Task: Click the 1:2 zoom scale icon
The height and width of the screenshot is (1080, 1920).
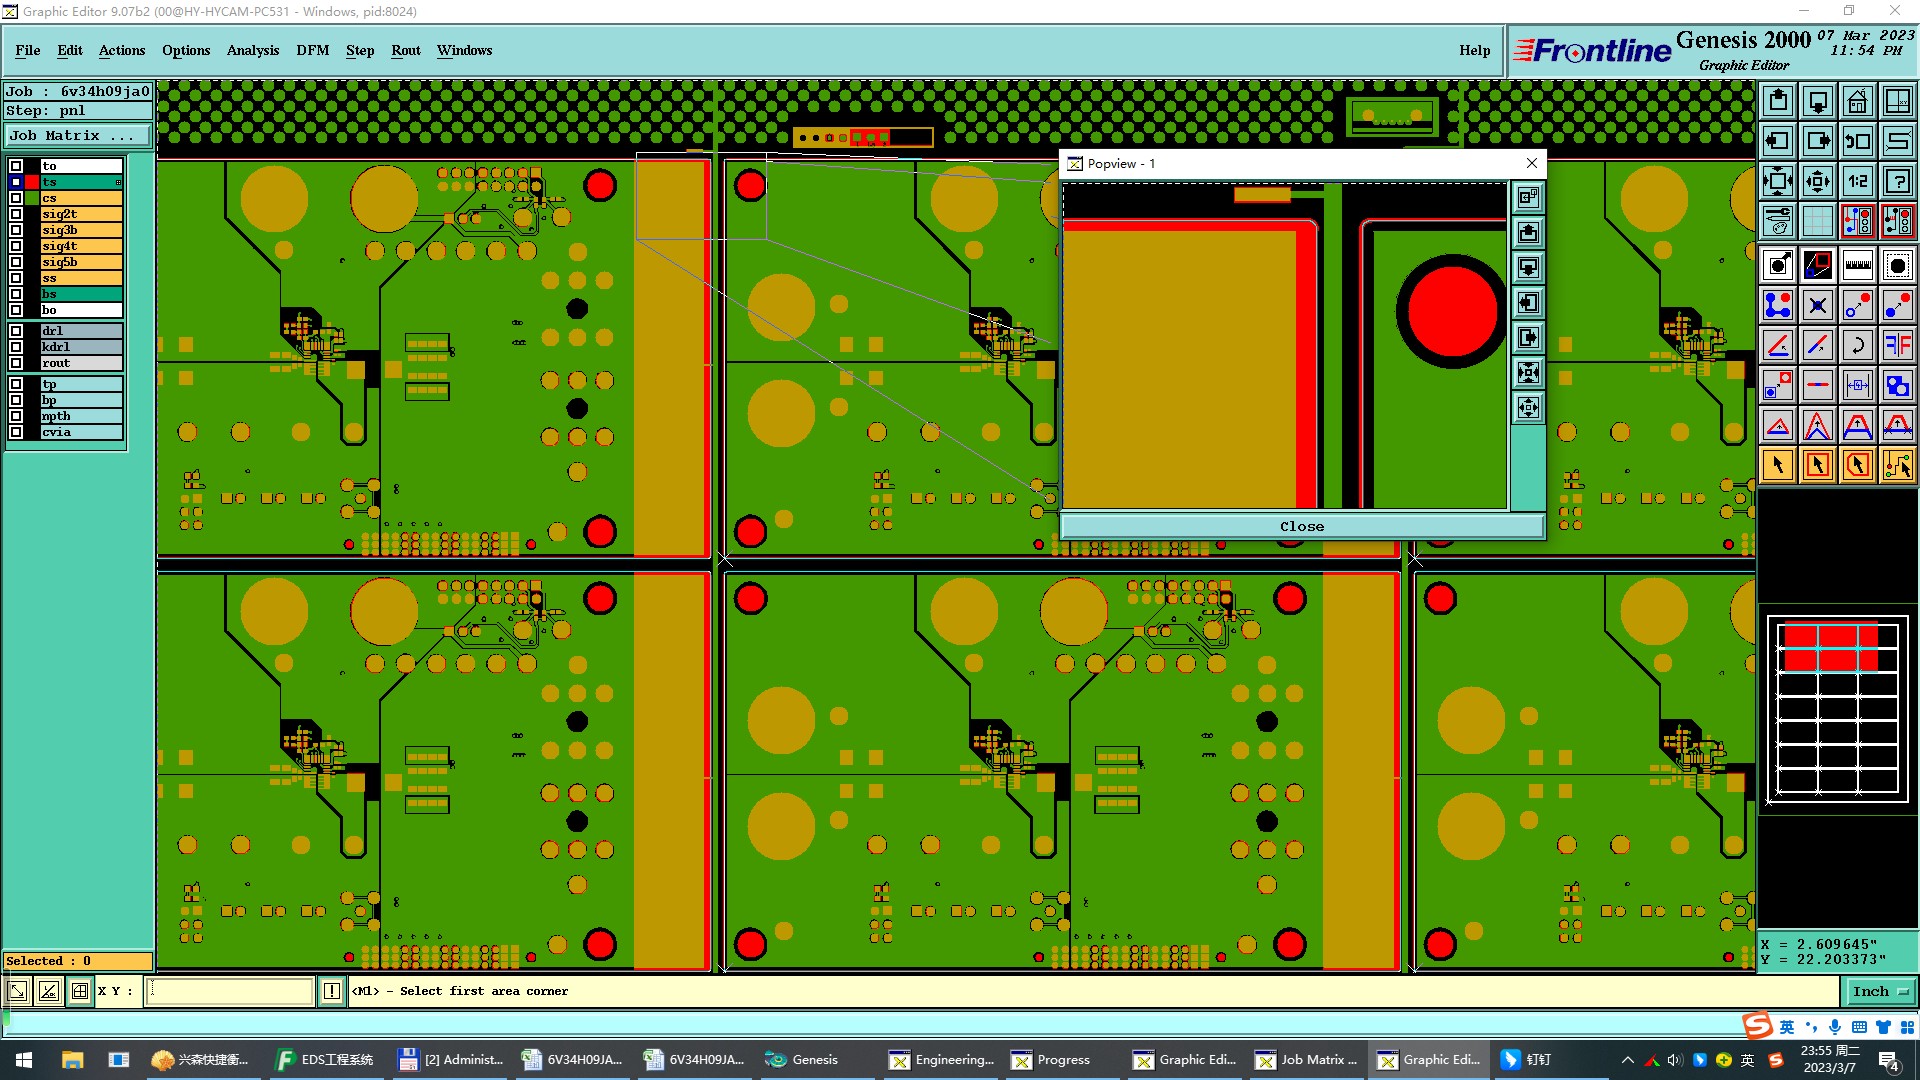Action: point(1857,181)
